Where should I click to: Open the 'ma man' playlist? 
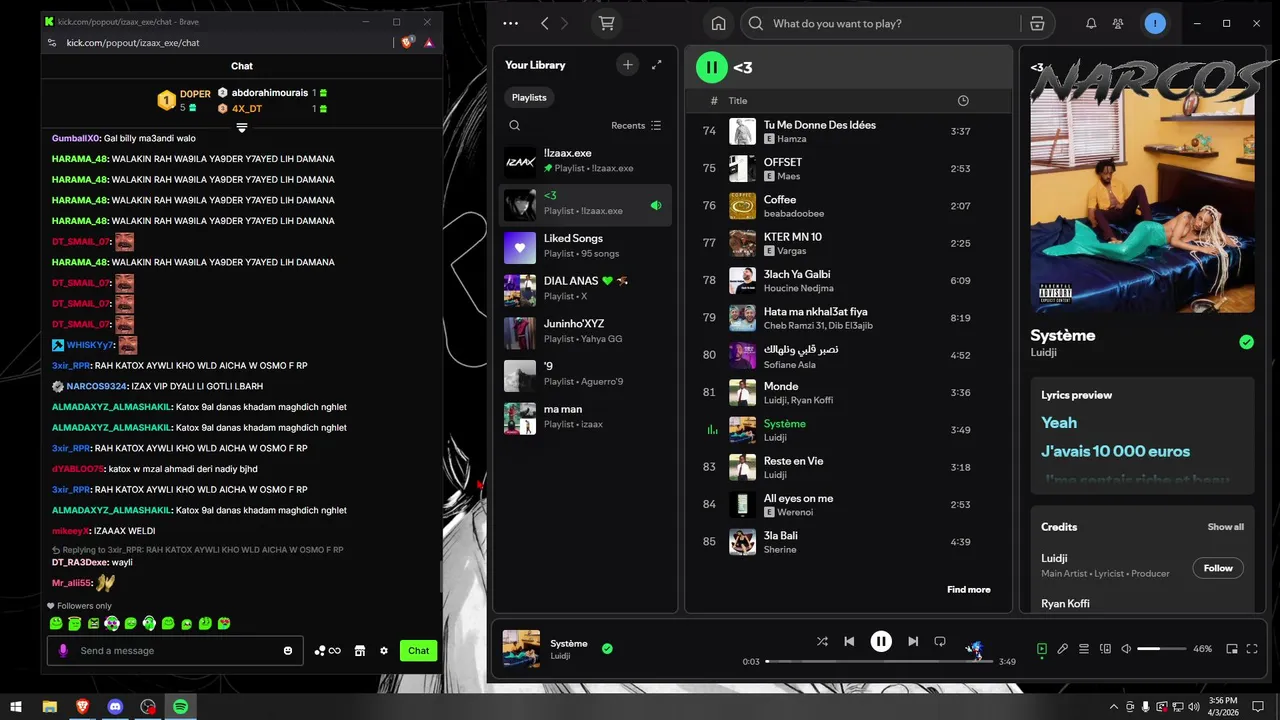(585, 417)
